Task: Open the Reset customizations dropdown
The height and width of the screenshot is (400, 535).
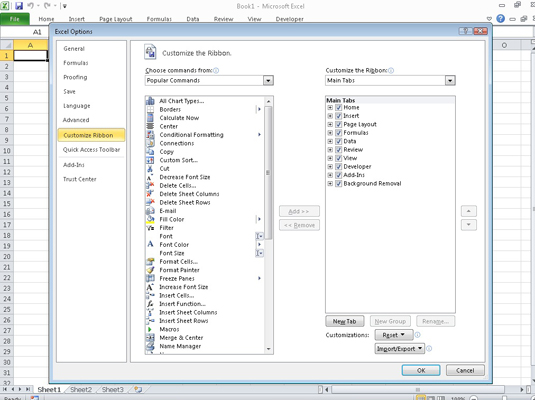Action: coord(394,335)
